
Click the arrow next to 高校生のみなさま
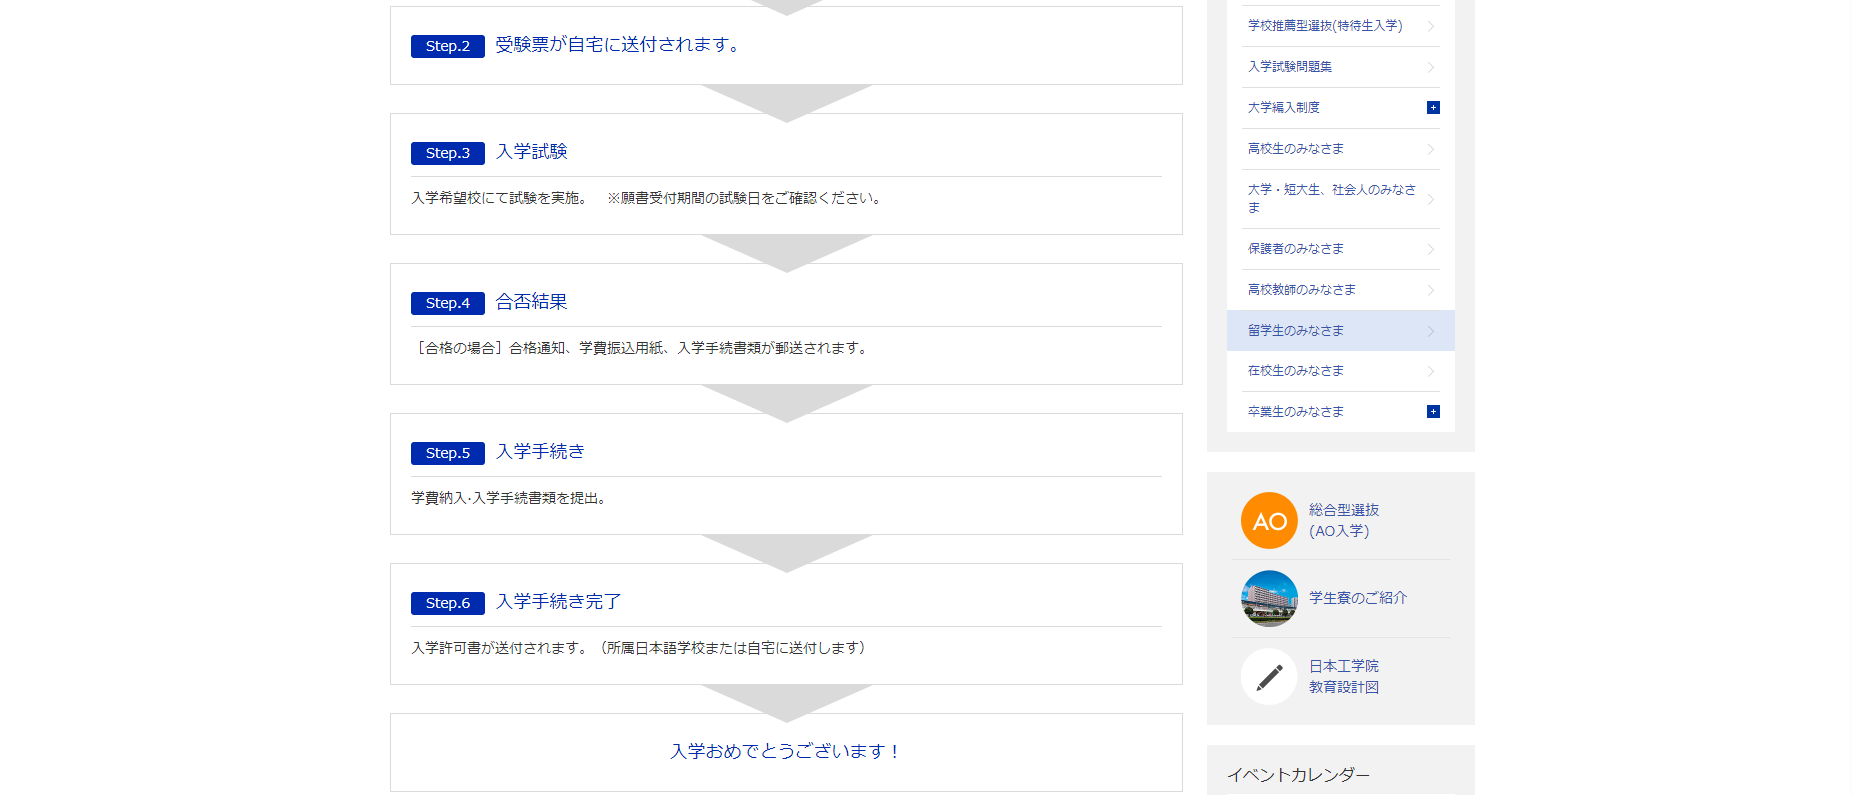pyautogui.click(x=1431, y=149)
